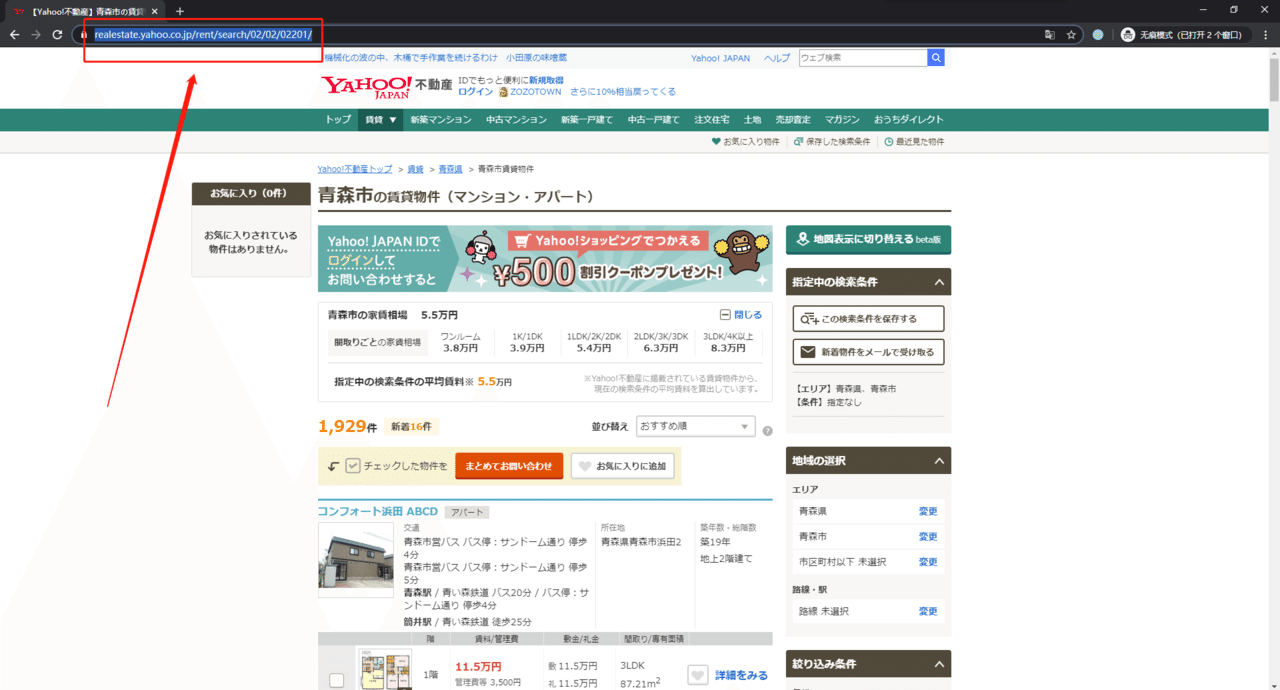Open the コンフォート浜田 ABCD listing title
Viewport: 1280px width, 690px height.
[378, 512]
